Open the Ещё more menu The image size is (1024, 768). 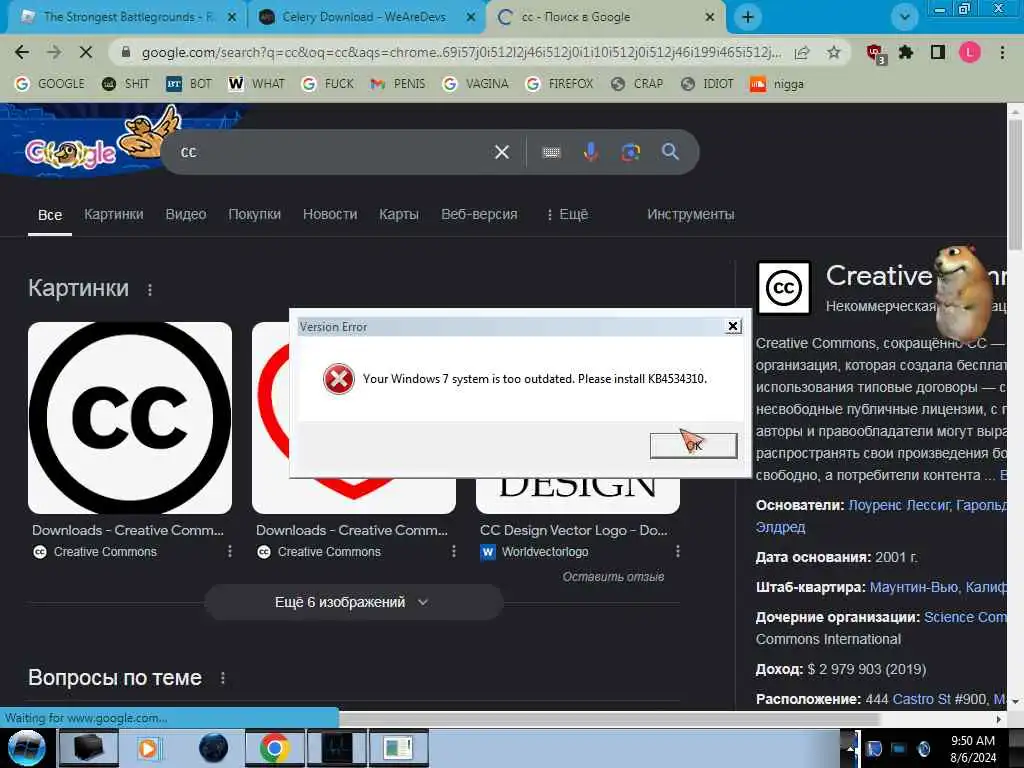point(567,214)
